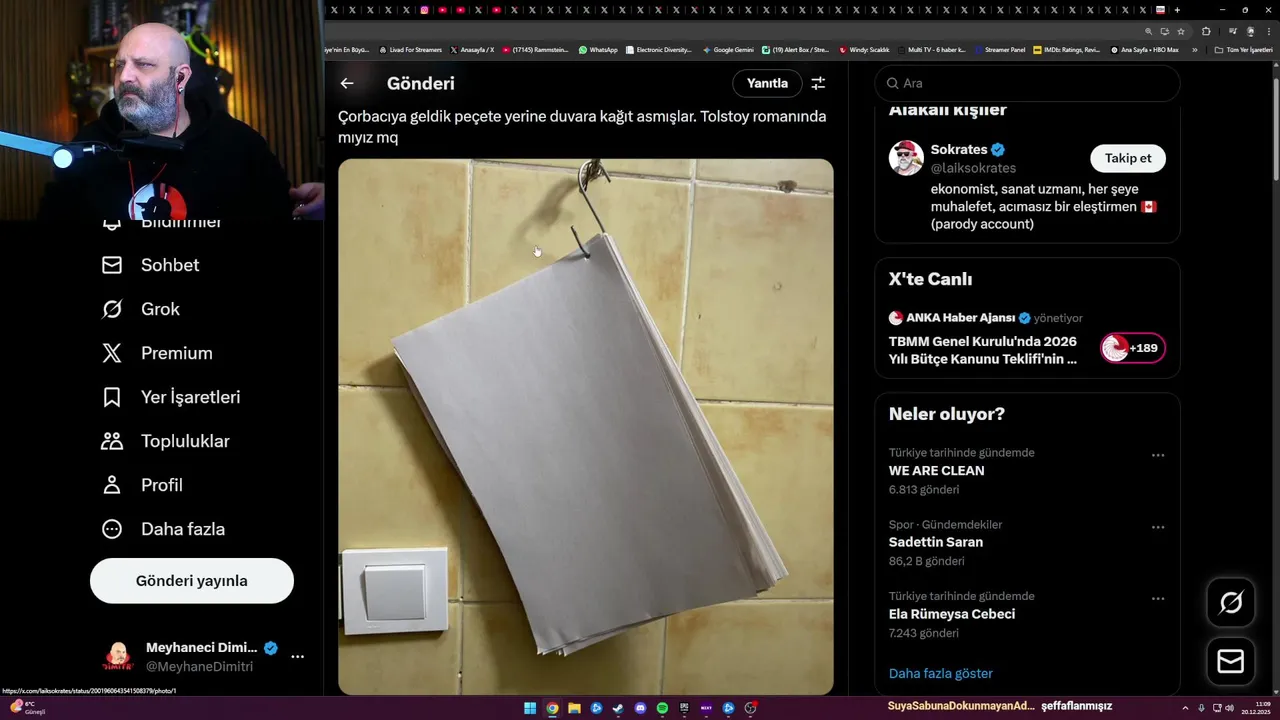Viewport: 1280px width, 720px height.
Task: Open Profil person icon in sidebar
Action: (x=112, y=485)
